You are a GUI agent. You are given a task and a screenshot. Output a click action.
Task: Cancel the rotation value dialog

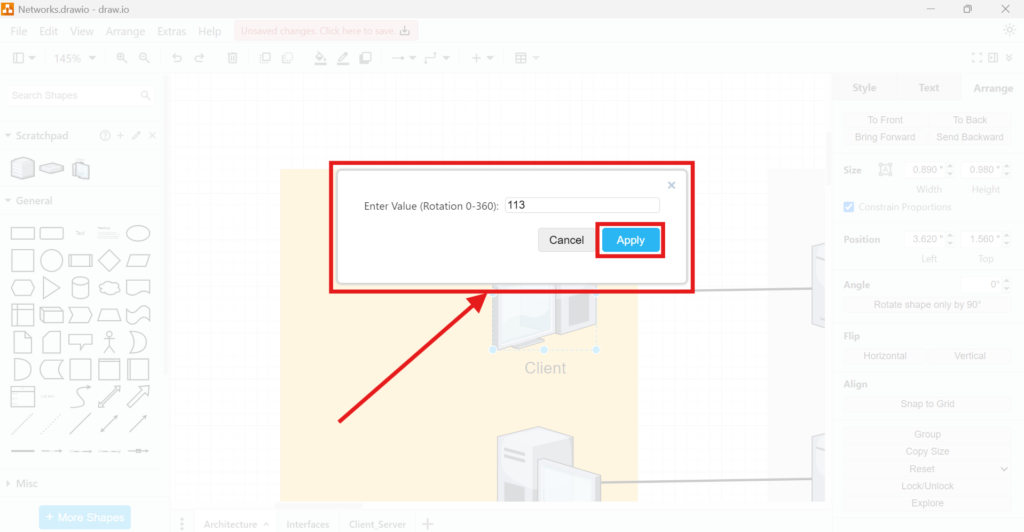coord(566,240)
